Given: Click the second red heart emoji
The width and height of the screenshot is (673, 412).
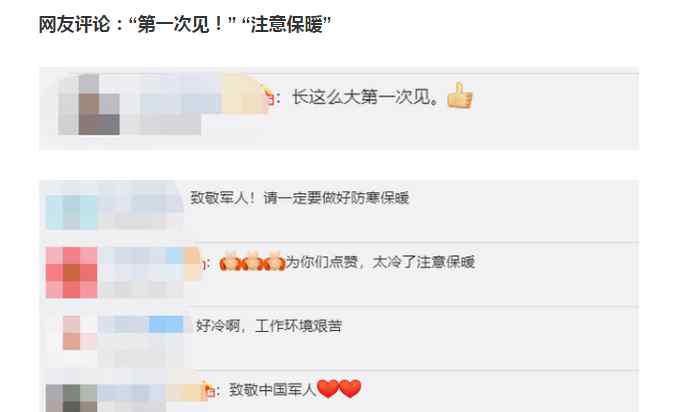Looking at the screenshot, I should tap(350, 389).
